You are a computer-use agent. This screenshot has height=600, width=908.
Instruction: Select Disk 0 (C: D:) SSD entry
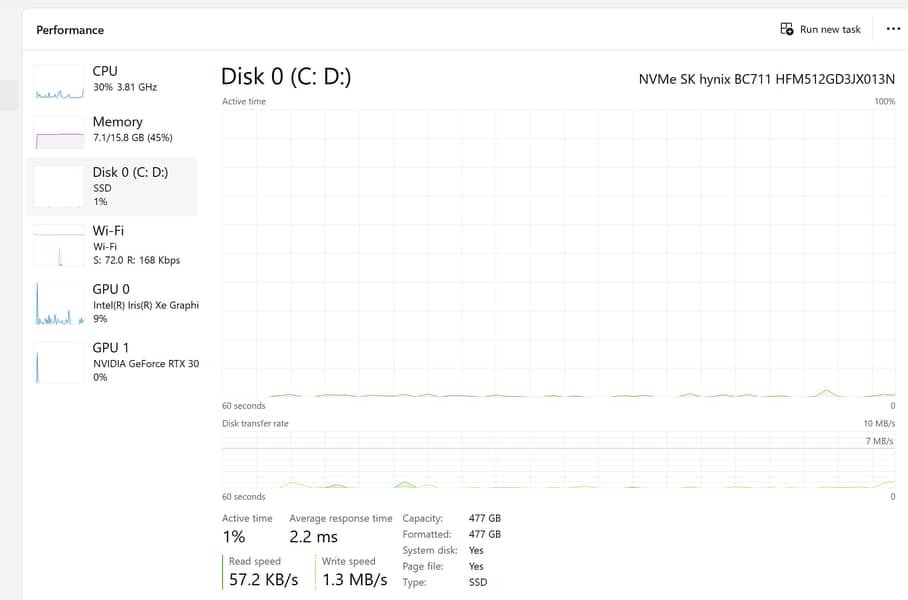[130, 186]
